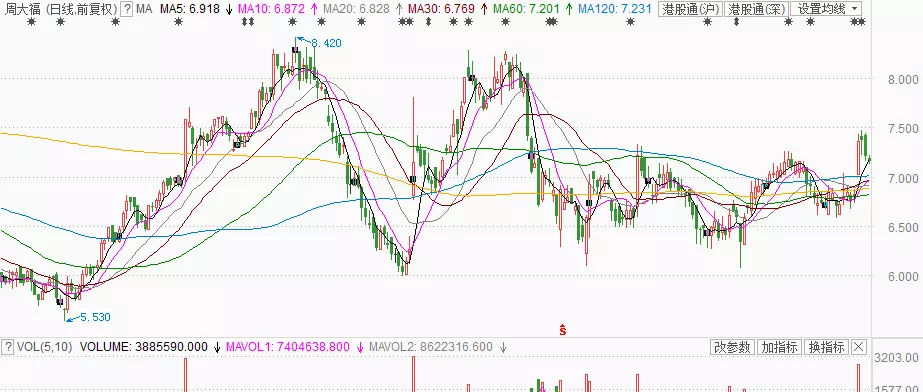Click the 7.500 price axis label

(x=903, y=128)
